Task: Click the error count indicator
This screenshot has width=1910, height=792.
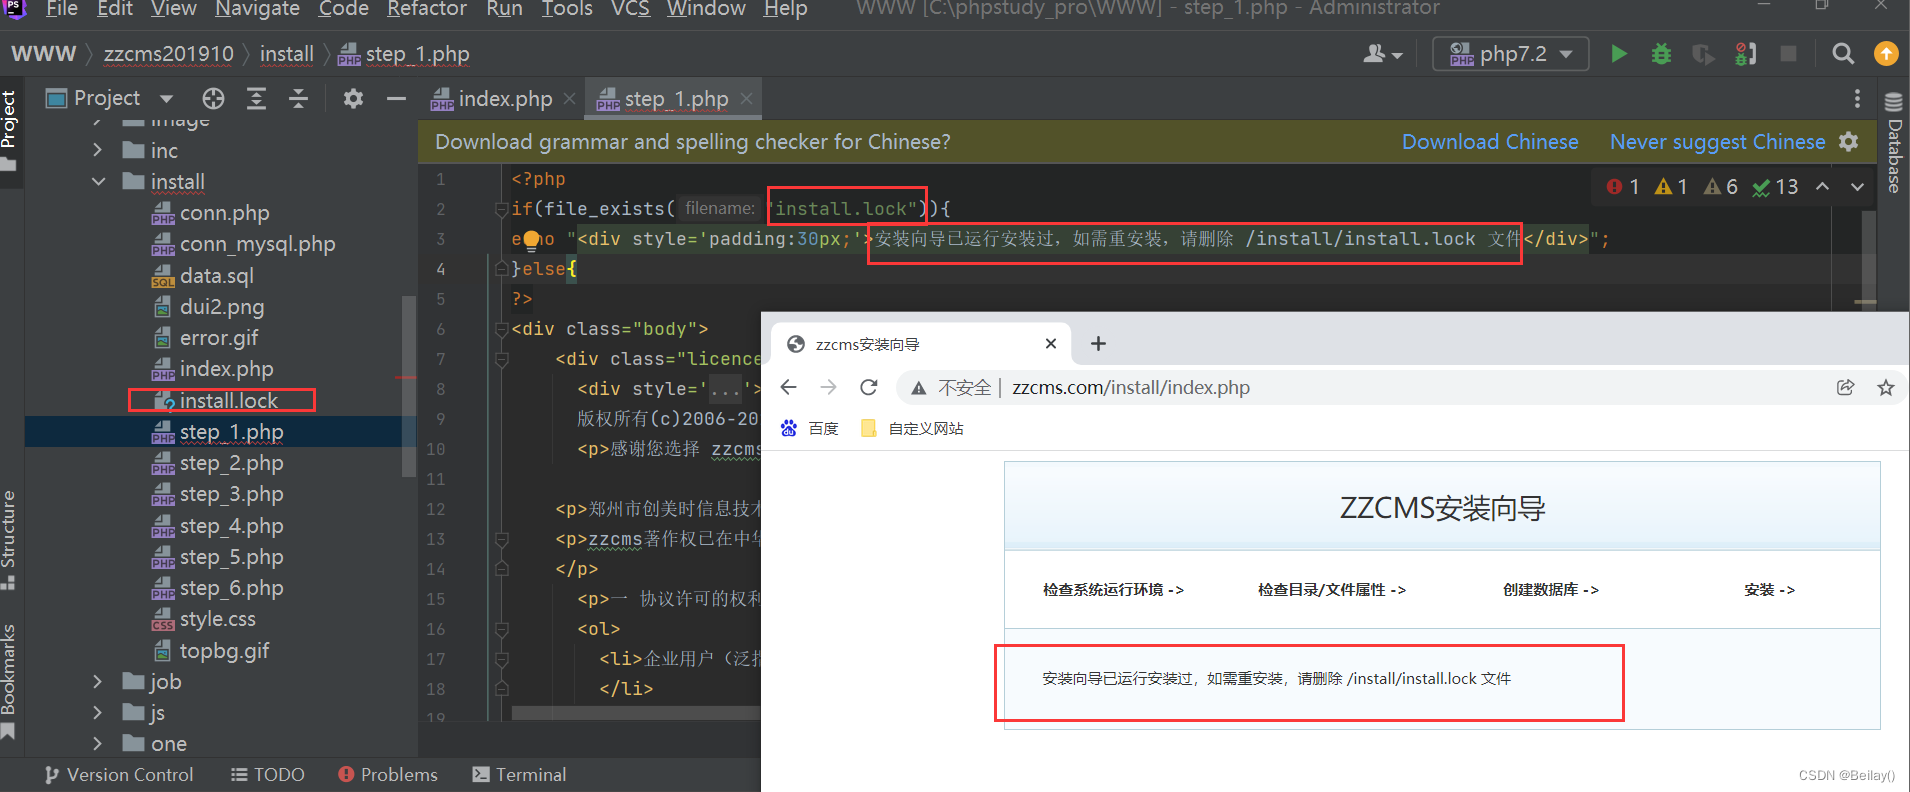Action: click(1622, 187)
